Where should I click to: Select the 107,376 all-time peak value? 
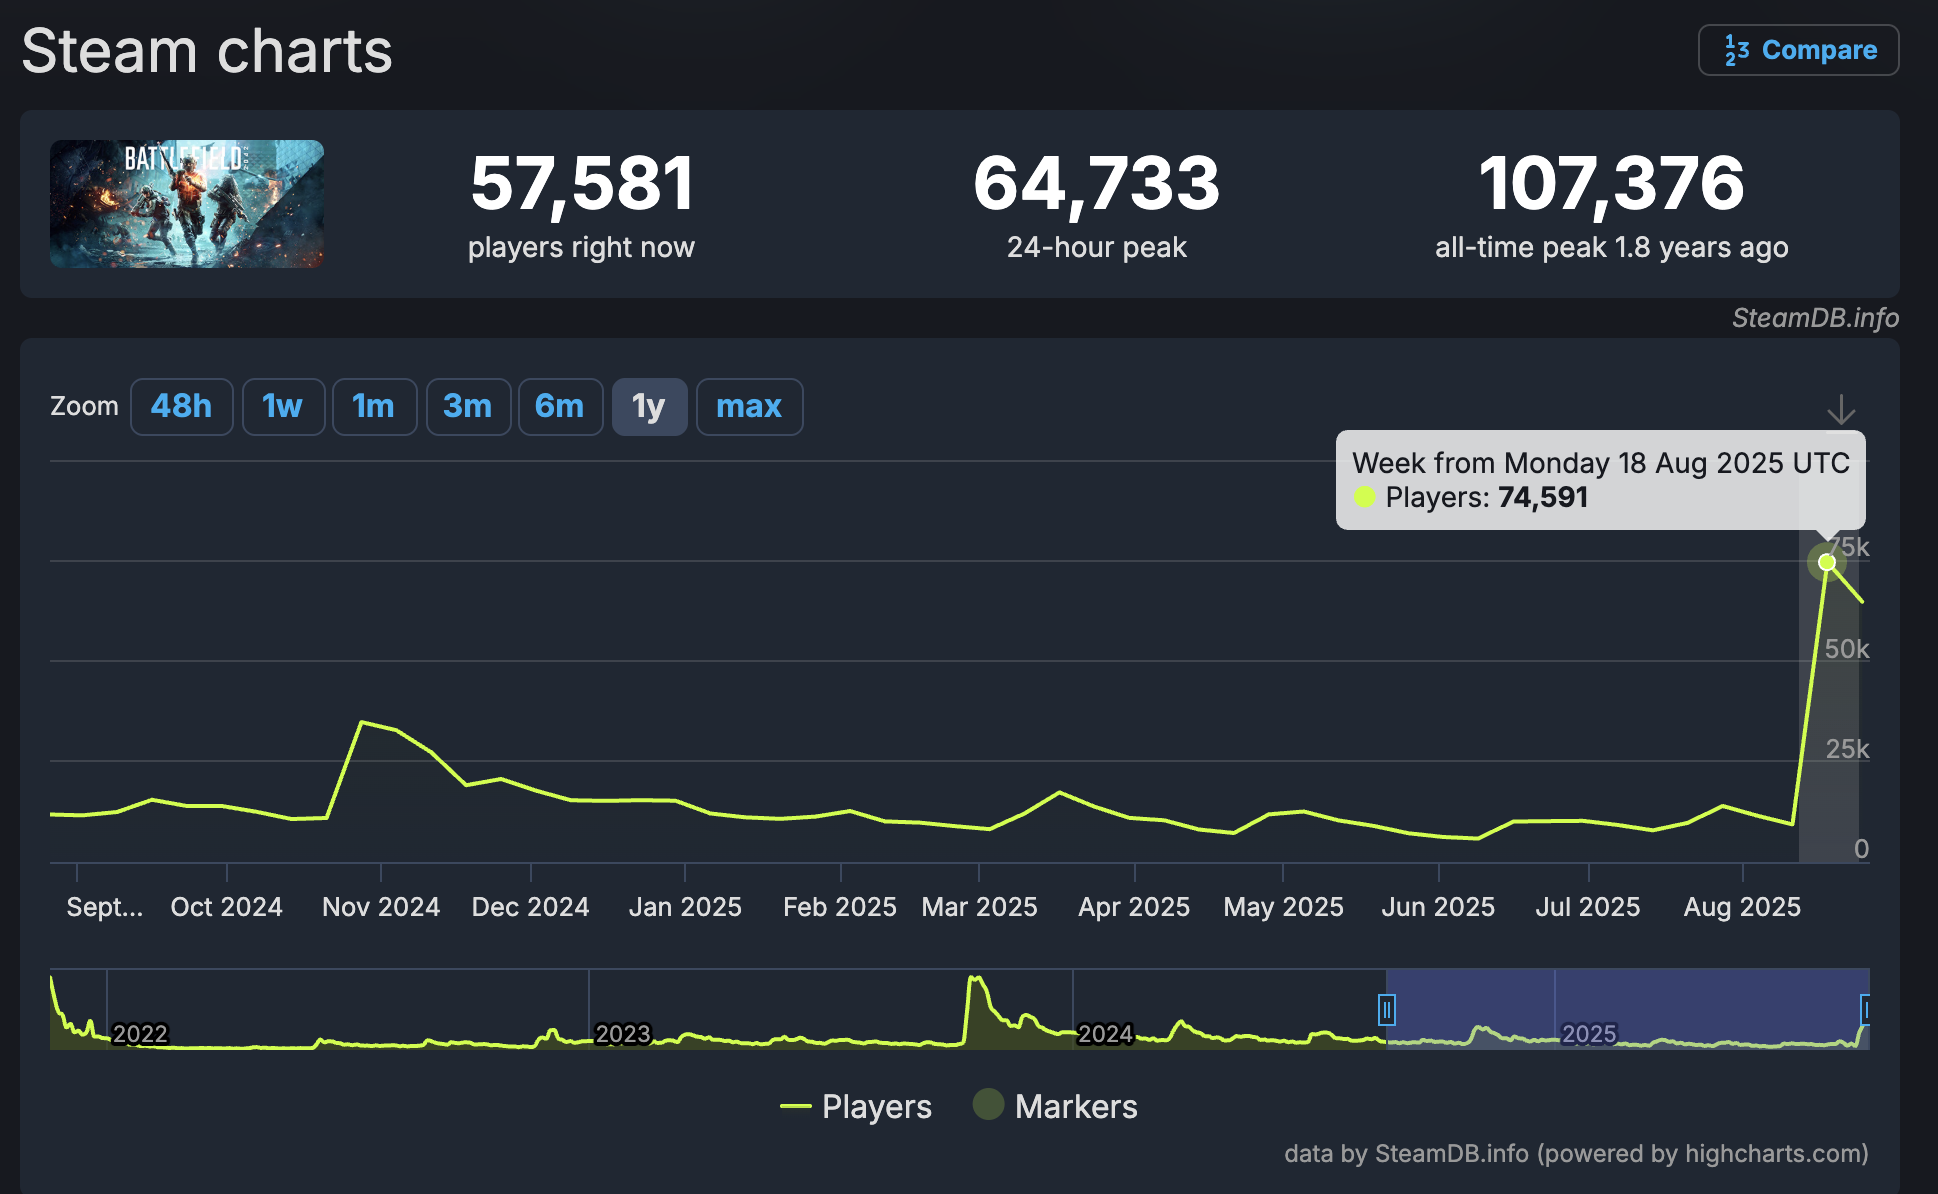coord(1612,183)
